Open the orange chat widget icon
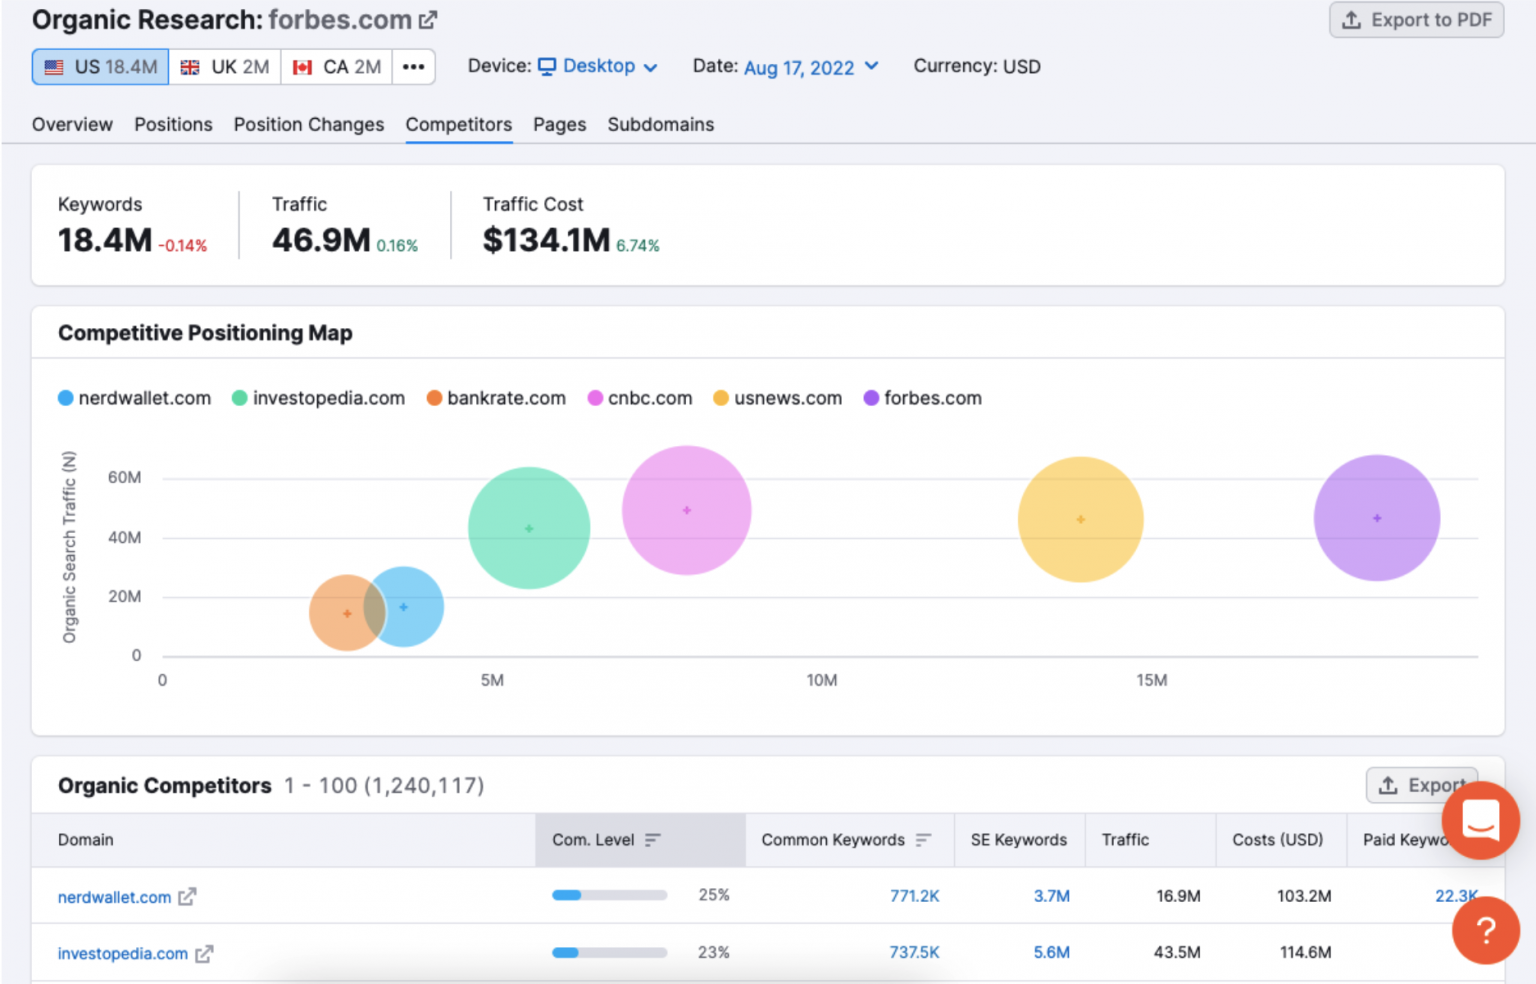Image resolution: width=1536 pixels, height=984 pixels. [x=1480, y=821]
